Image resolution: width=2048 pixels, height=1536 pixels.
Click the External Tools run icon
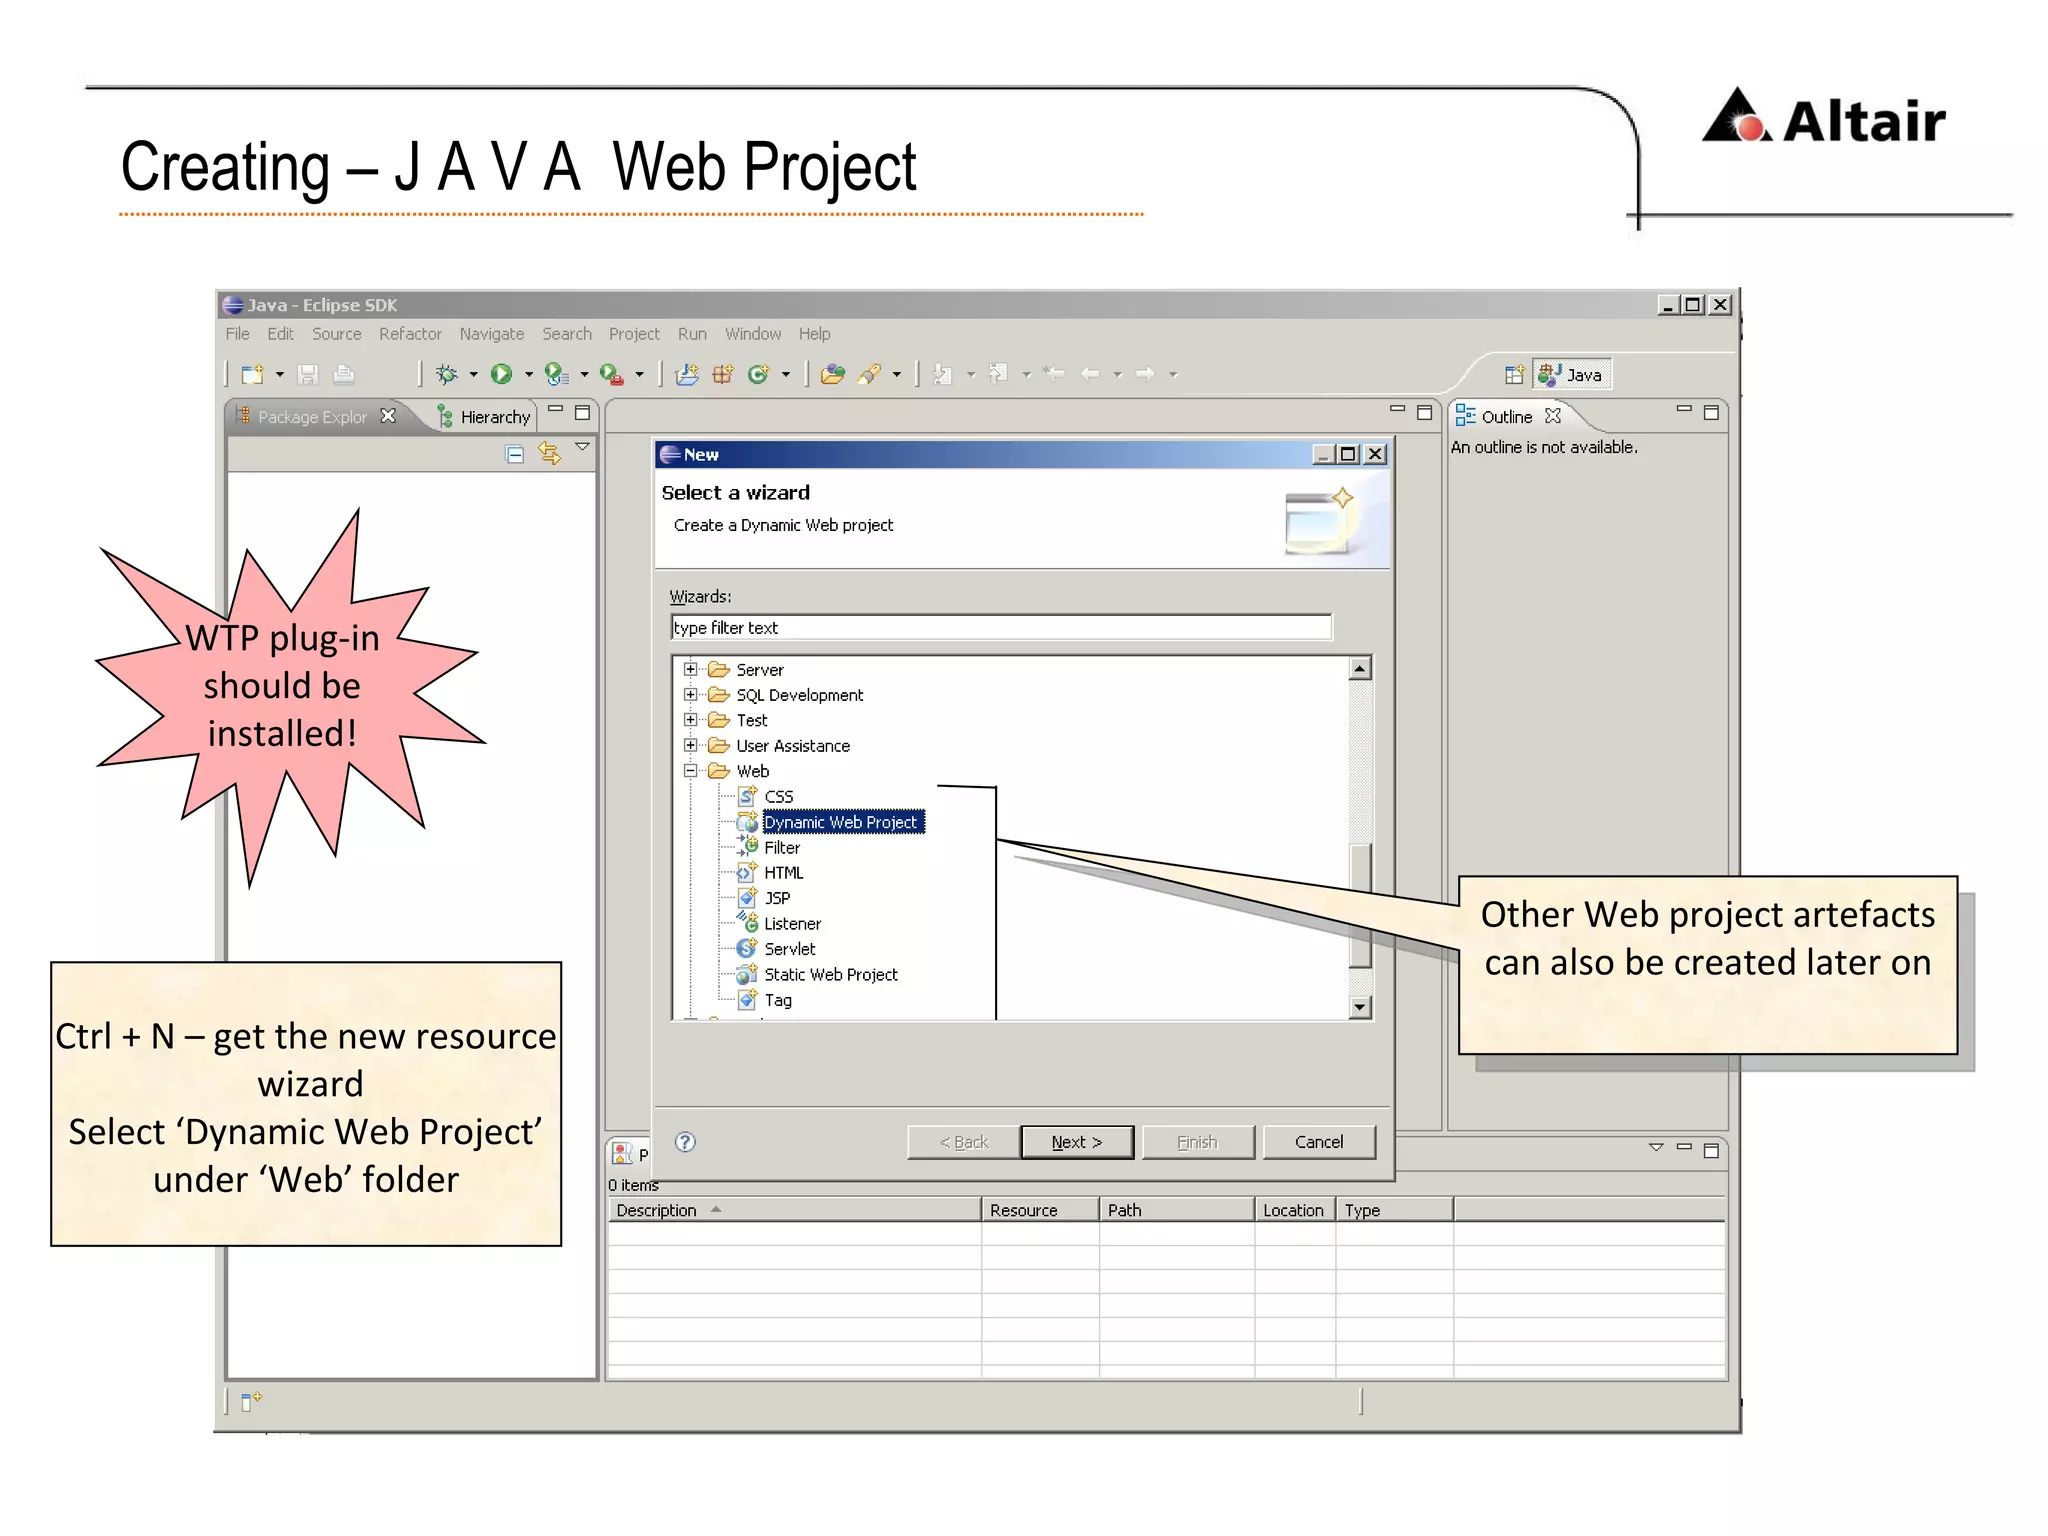tap(611, 374)
